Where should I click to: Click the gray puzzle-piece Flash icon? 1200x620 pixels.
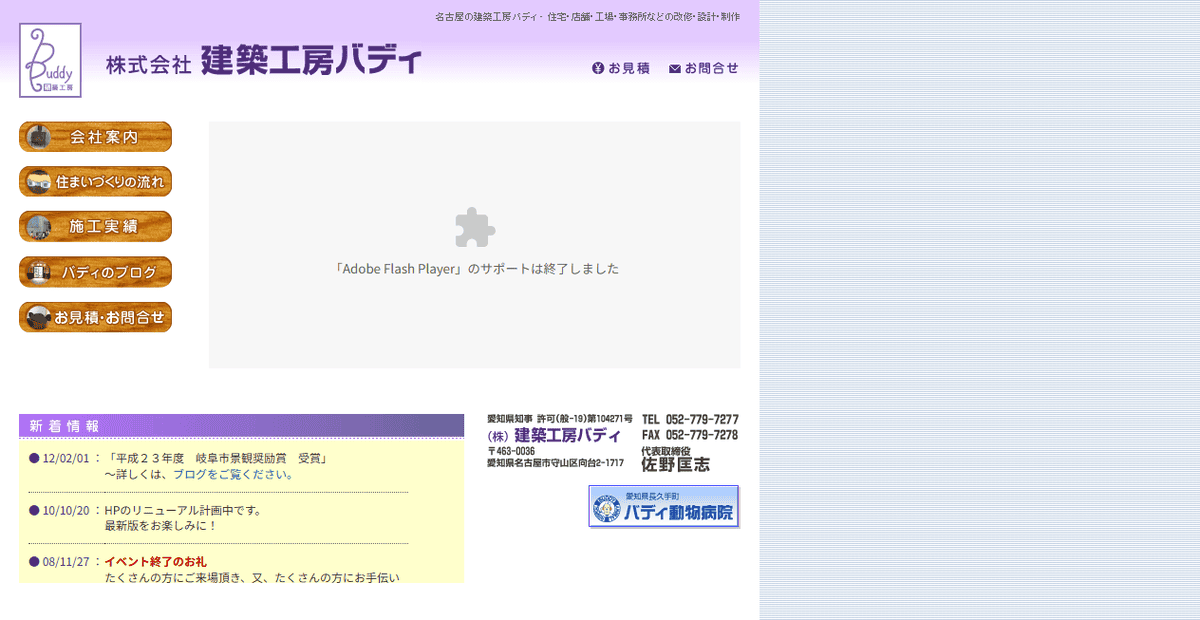tap(474, 228)
